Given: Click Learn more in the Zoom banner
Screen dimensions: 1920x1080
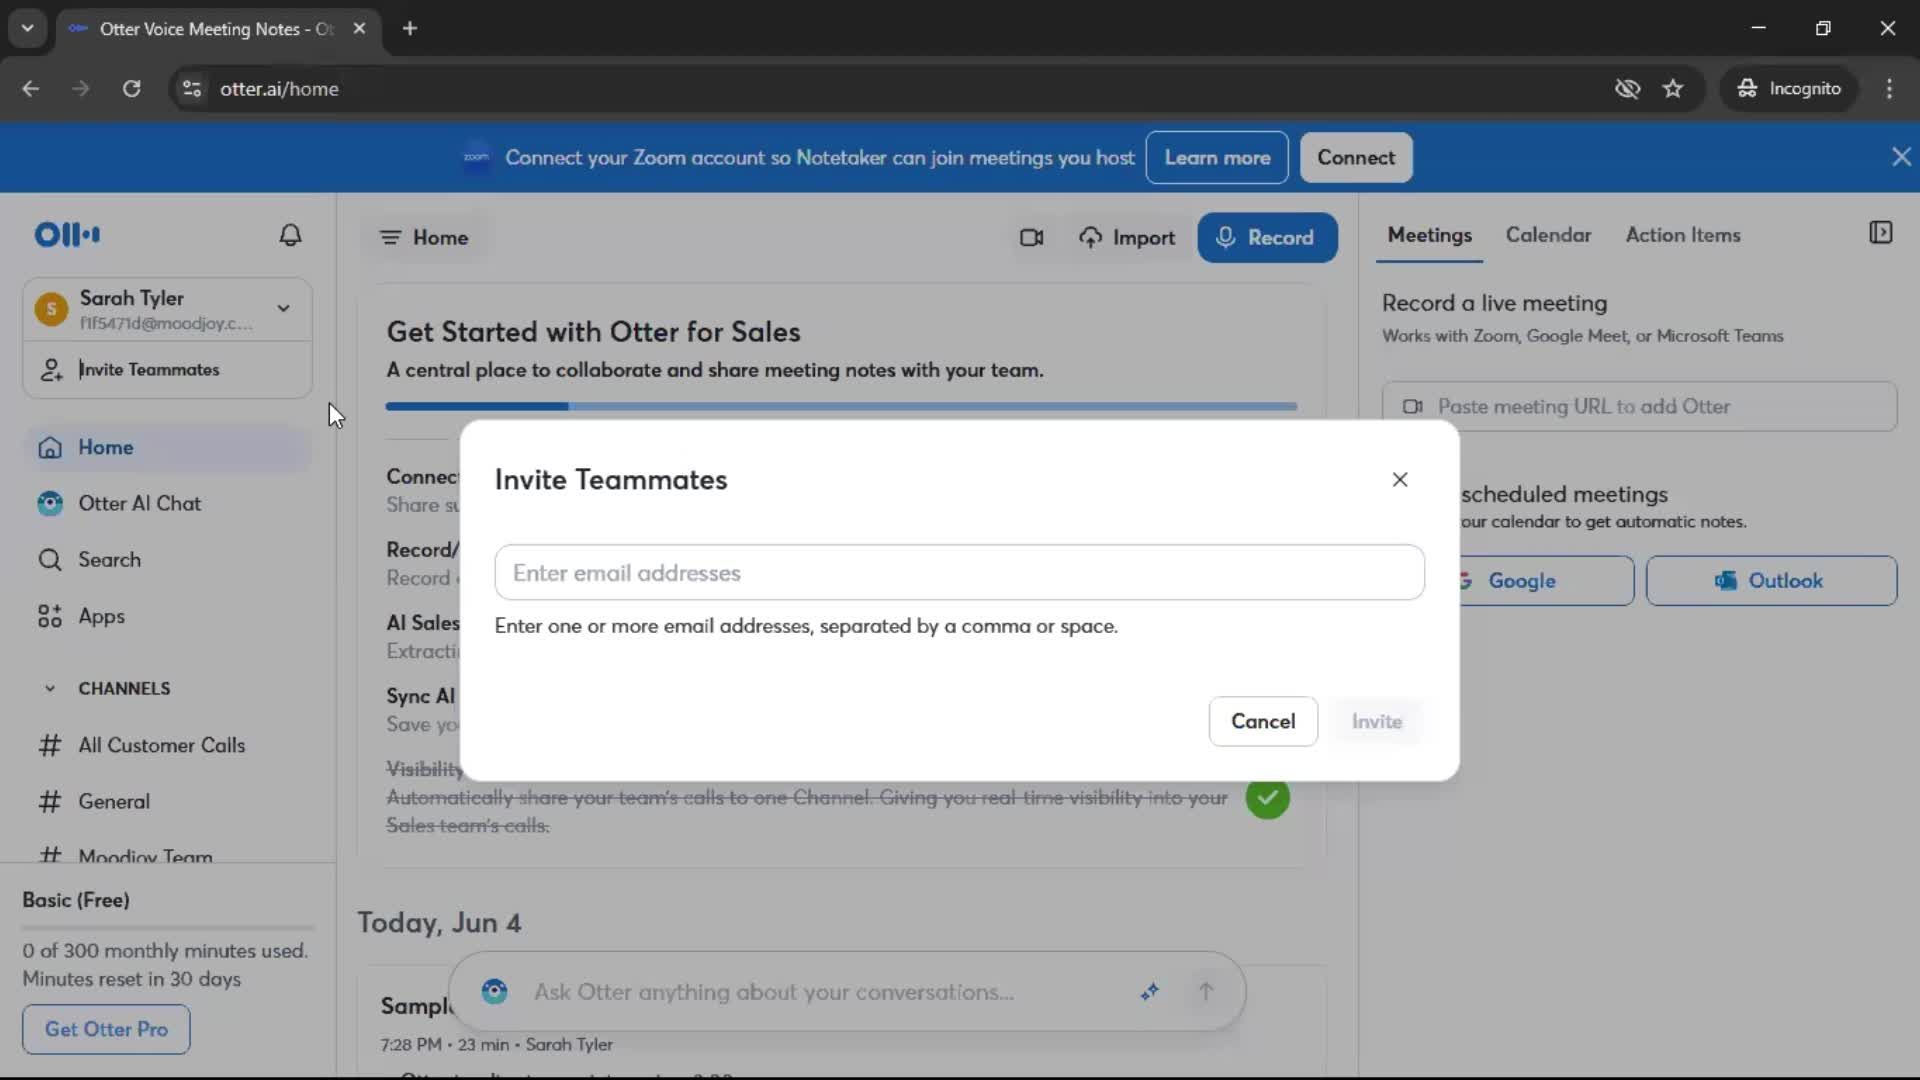Looking at the screenshot, I should 1217,157.
